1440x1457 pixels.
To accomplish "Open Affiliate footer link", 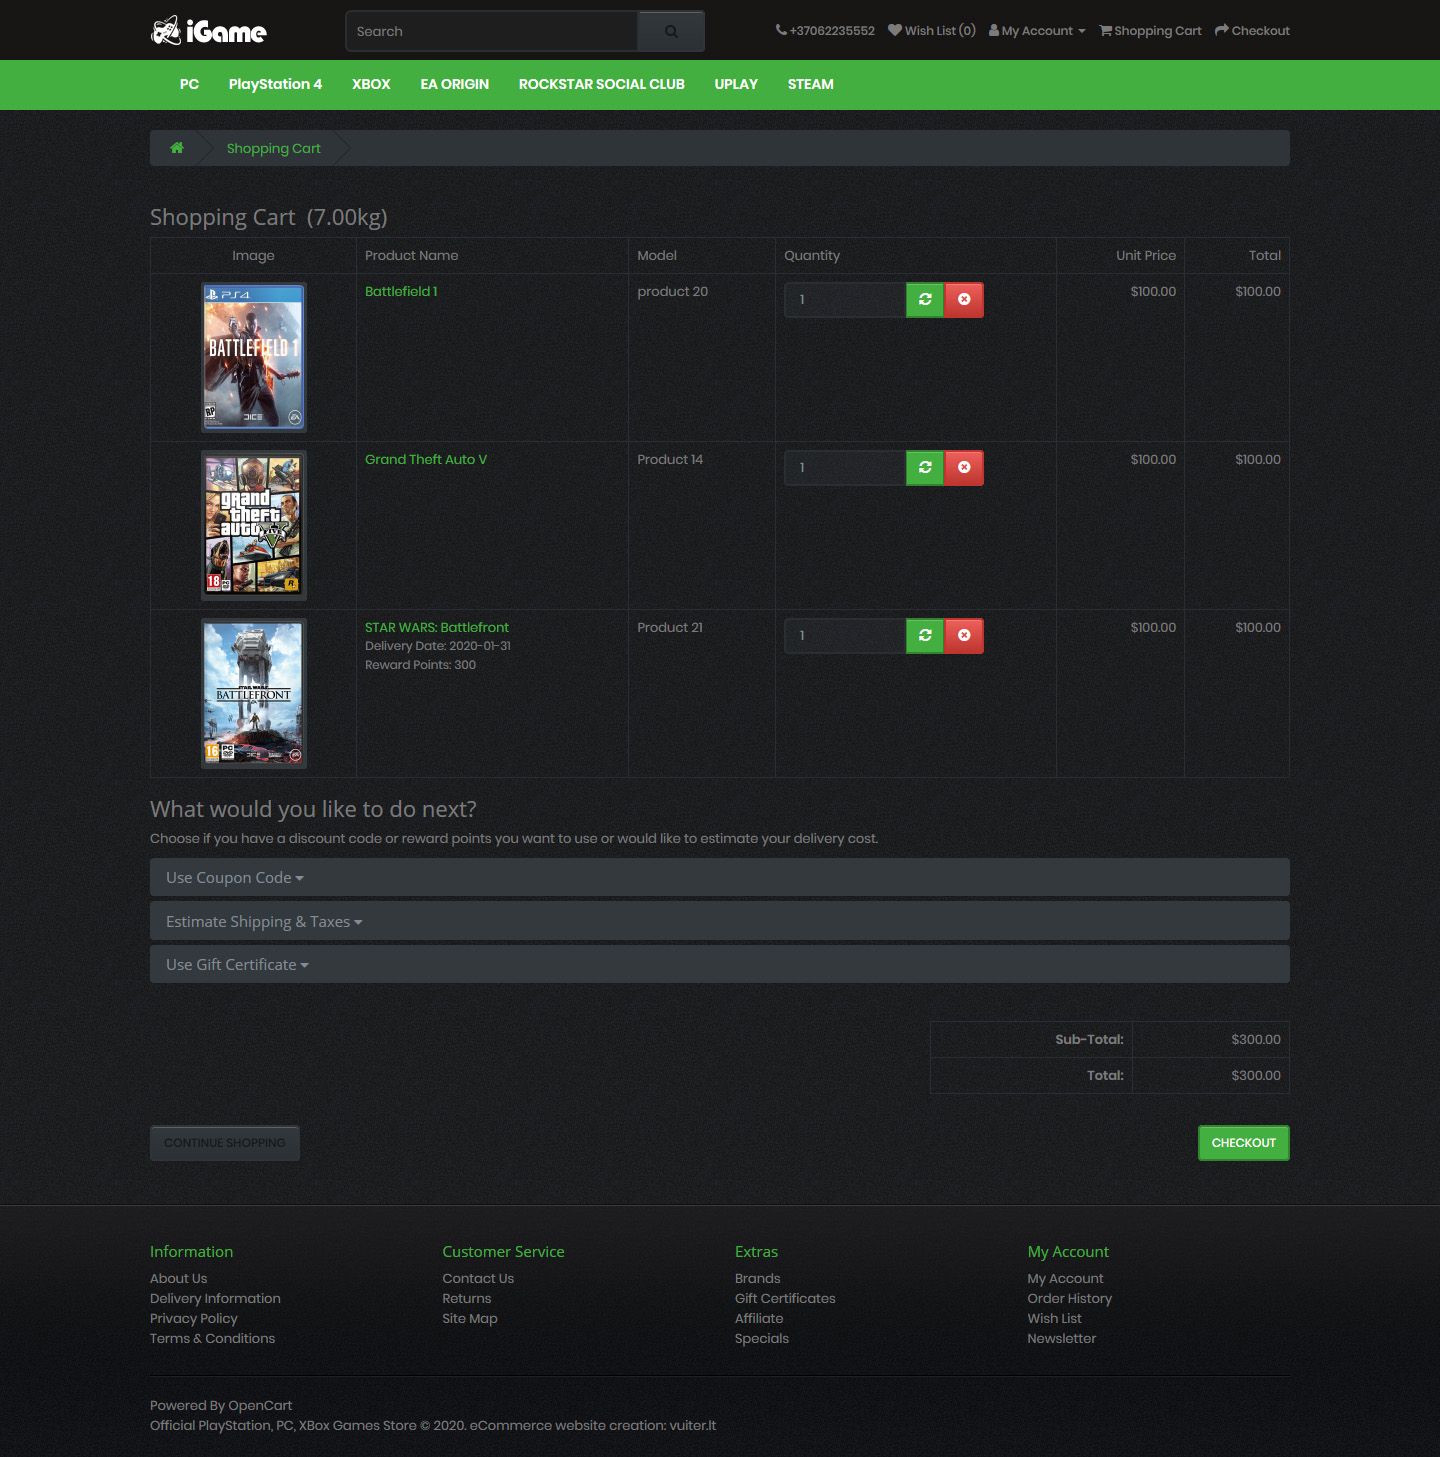I will [759, 1318].
